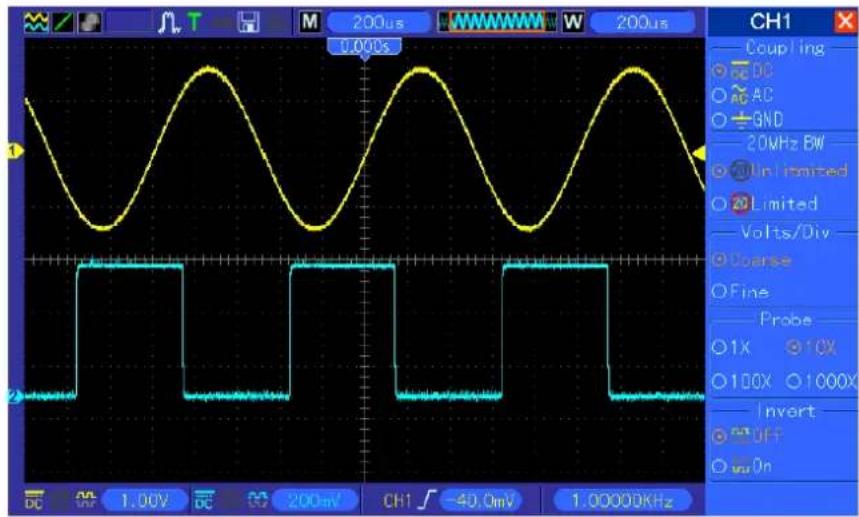The height and width of the screenshot is (517, 859).
Task: Click the 20MHz BW section heading
Action: tap(785, 143)
